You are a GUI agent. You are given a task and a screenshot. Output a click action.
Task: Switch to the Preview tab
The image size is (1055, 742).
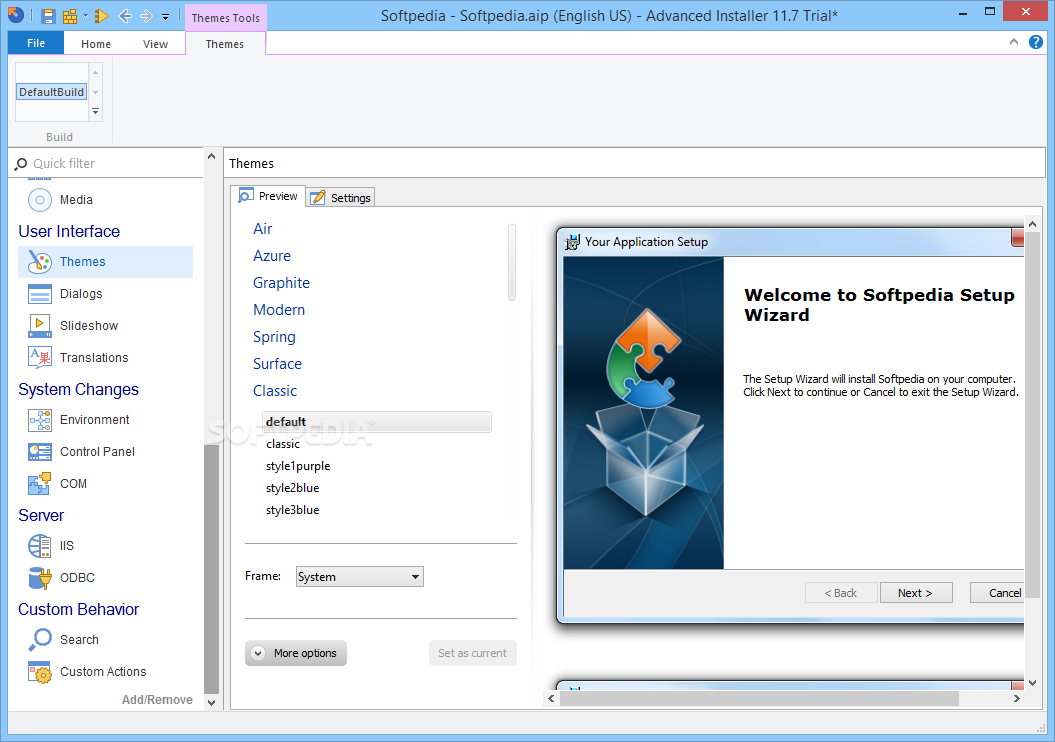(x=268, y=196)
